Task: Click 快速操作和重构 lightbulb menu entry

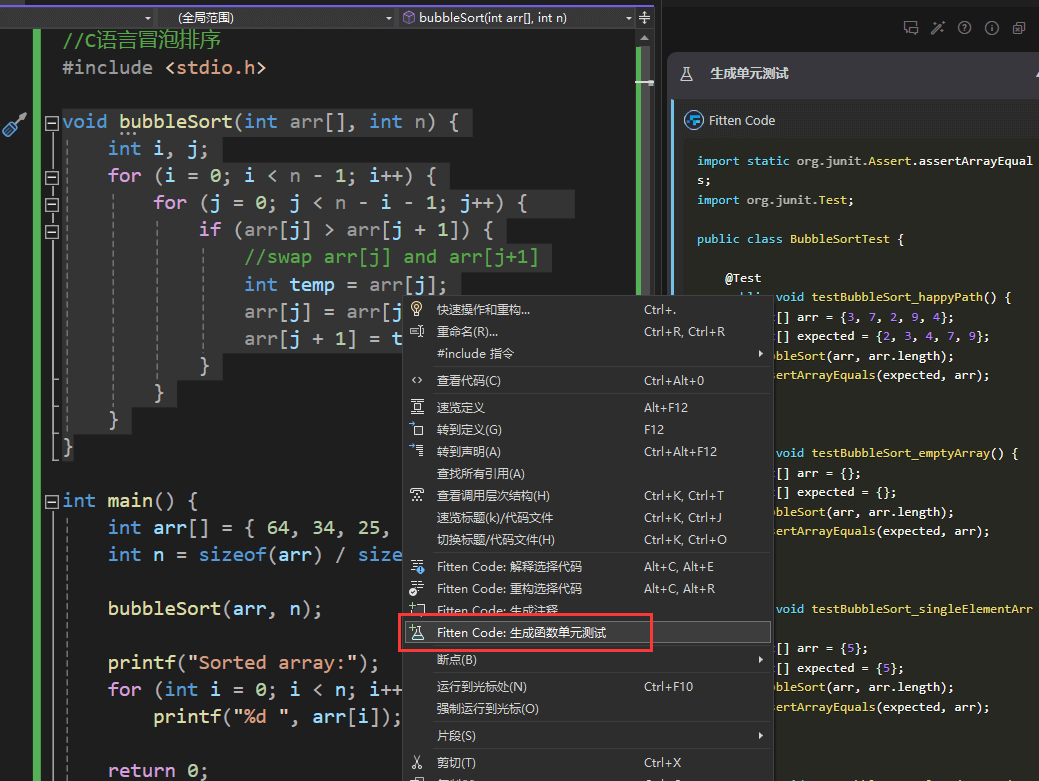Action: point(483,309)
